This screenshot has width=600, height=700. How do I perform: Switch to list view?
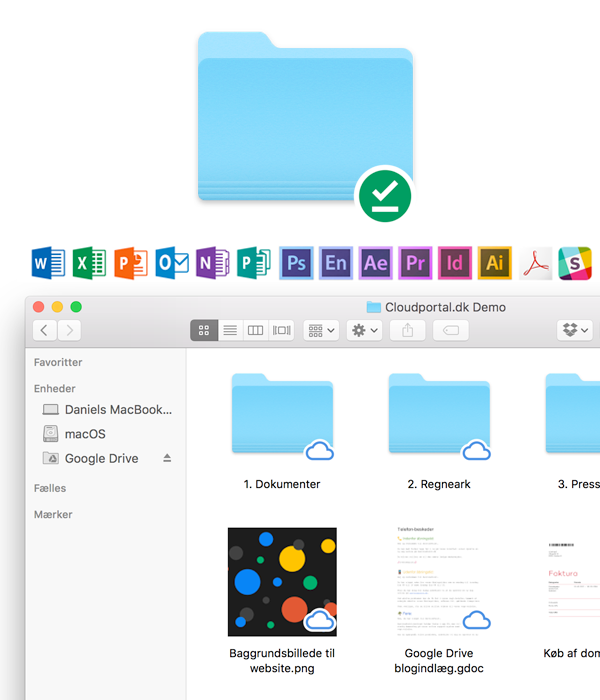coord(230,330)
